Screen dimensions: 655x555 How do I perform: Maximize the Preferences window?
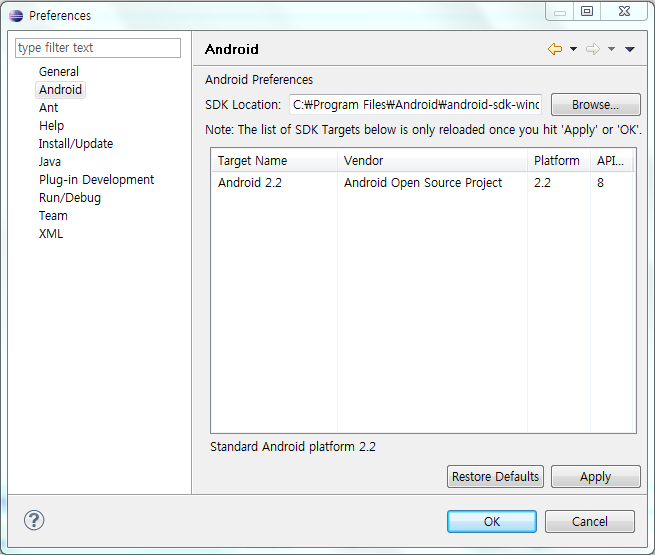coord(587,11)
